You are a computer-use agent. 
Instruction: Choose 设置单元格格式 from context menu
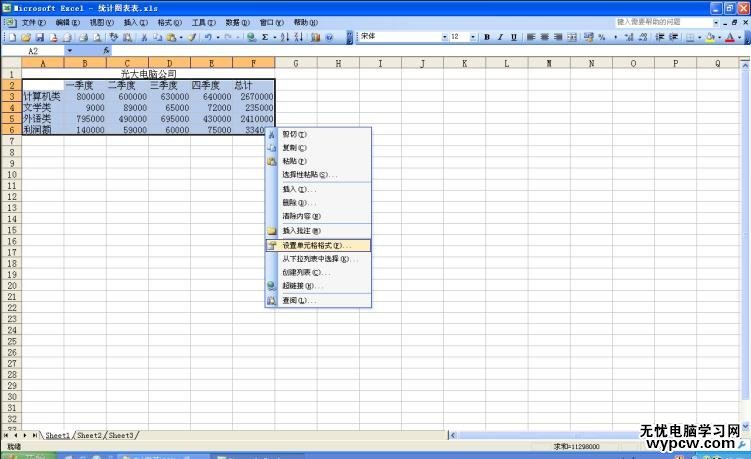(x=318, y=245)
